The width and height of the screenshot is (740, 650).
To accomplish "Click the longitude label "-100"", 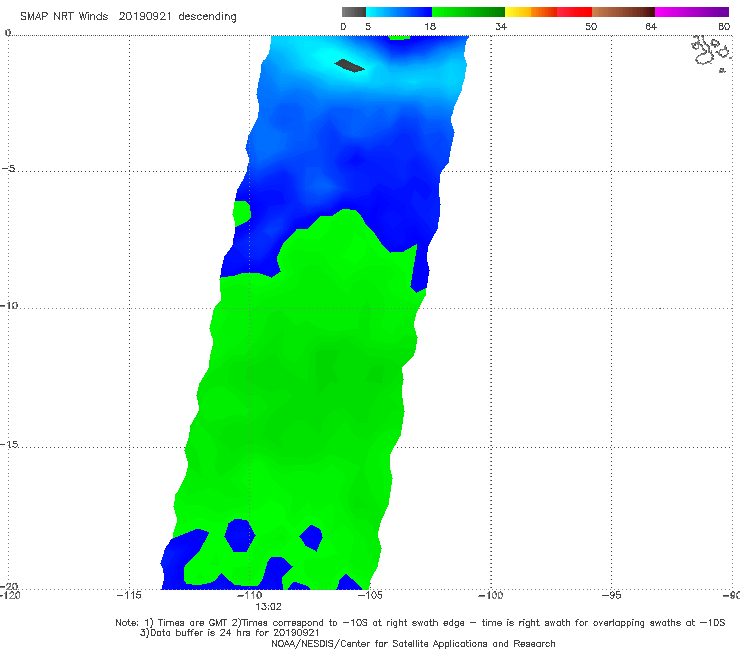I will tap(491, 595).
